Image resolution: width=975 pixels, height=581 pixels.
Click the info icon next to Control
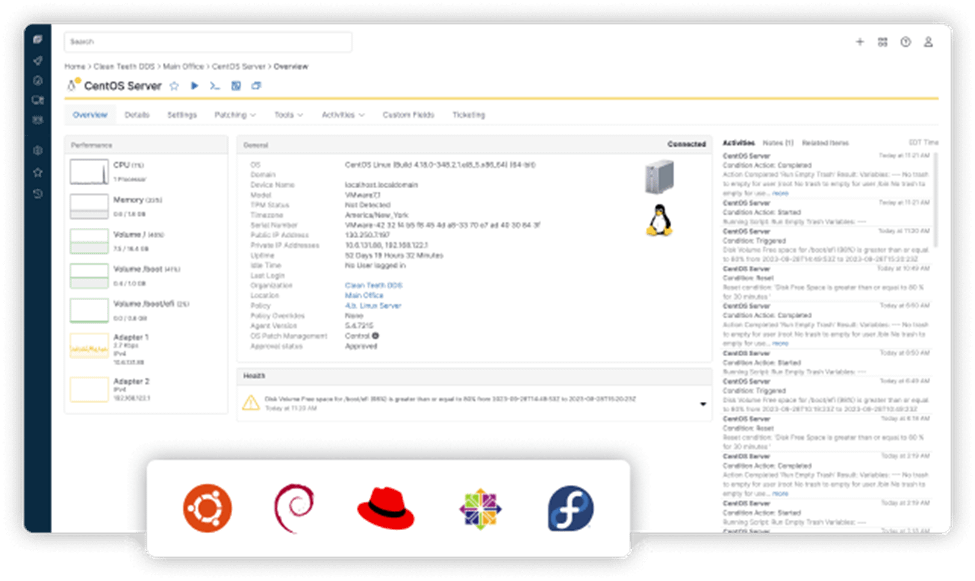[376, 336]
